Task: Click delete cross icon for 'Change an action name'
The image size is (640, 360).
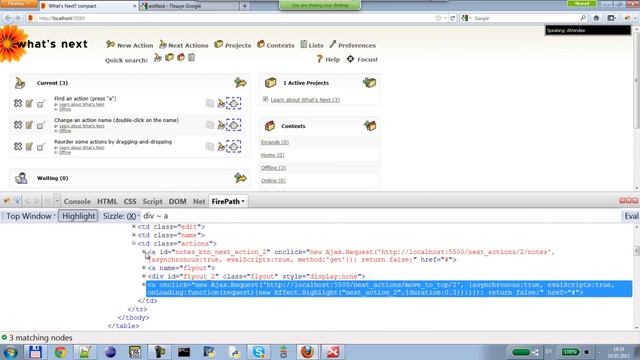Action: point(18,125)
